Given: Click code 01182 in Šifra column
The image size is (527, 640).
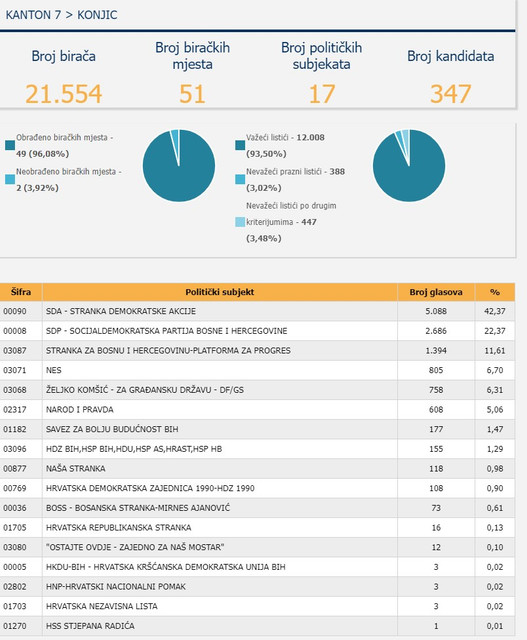Looking at the screenshot, I should pyautogui.click(x=15, y=429).
